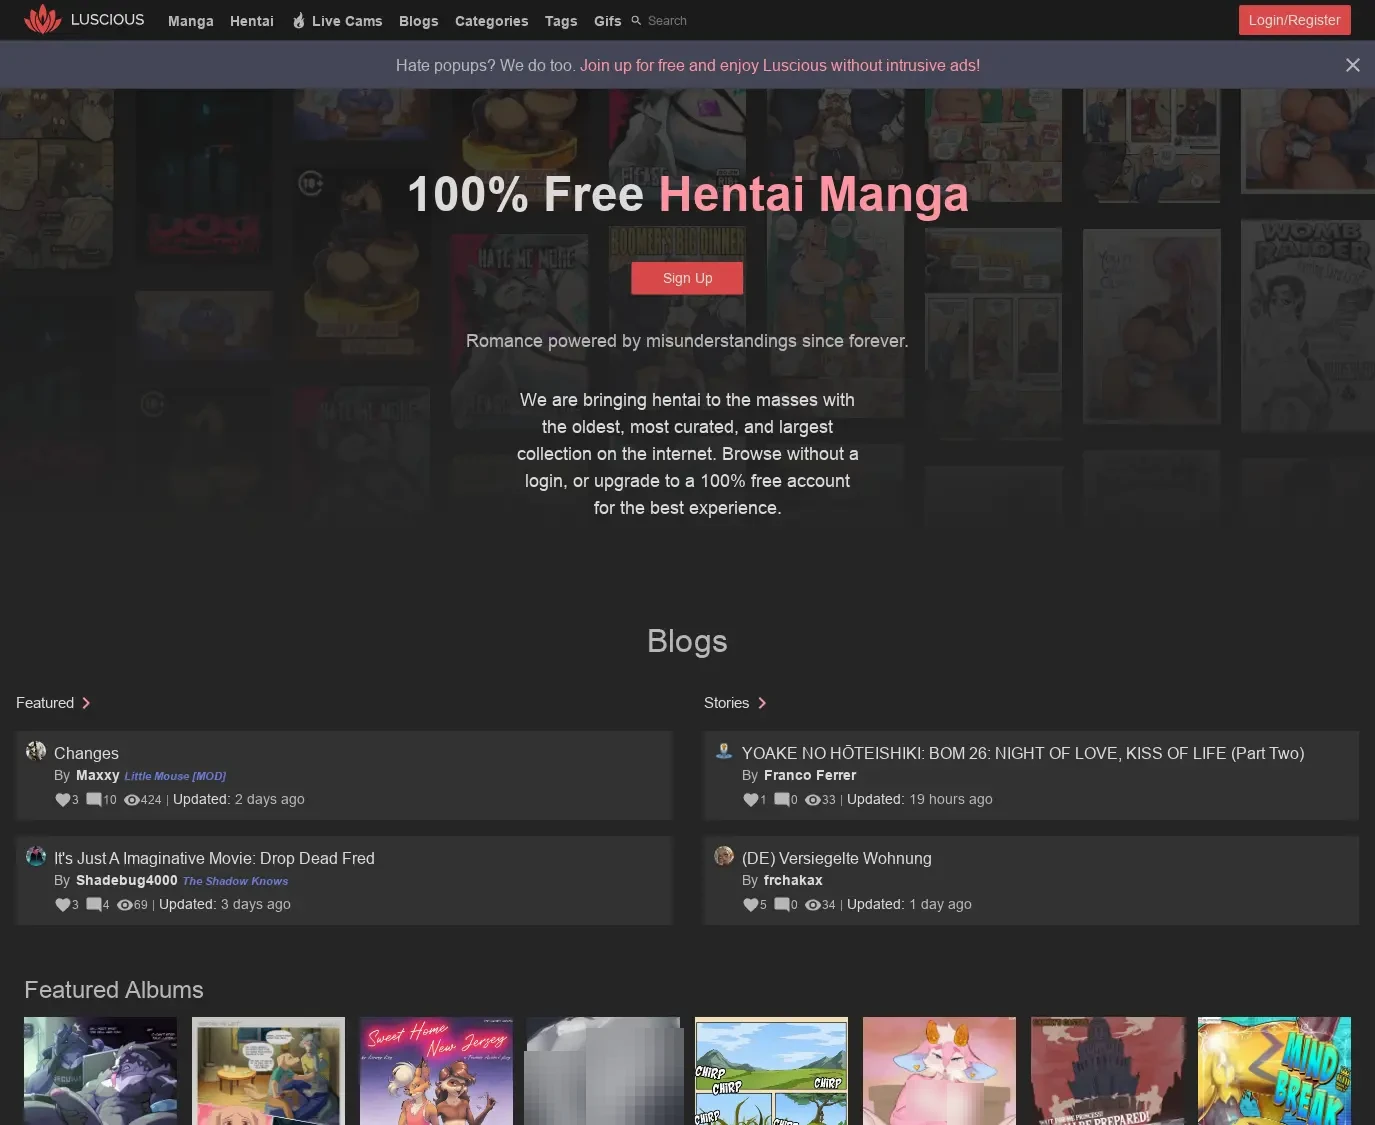
Task: Visit author Maxxy's profile
Action: [98, 775]
